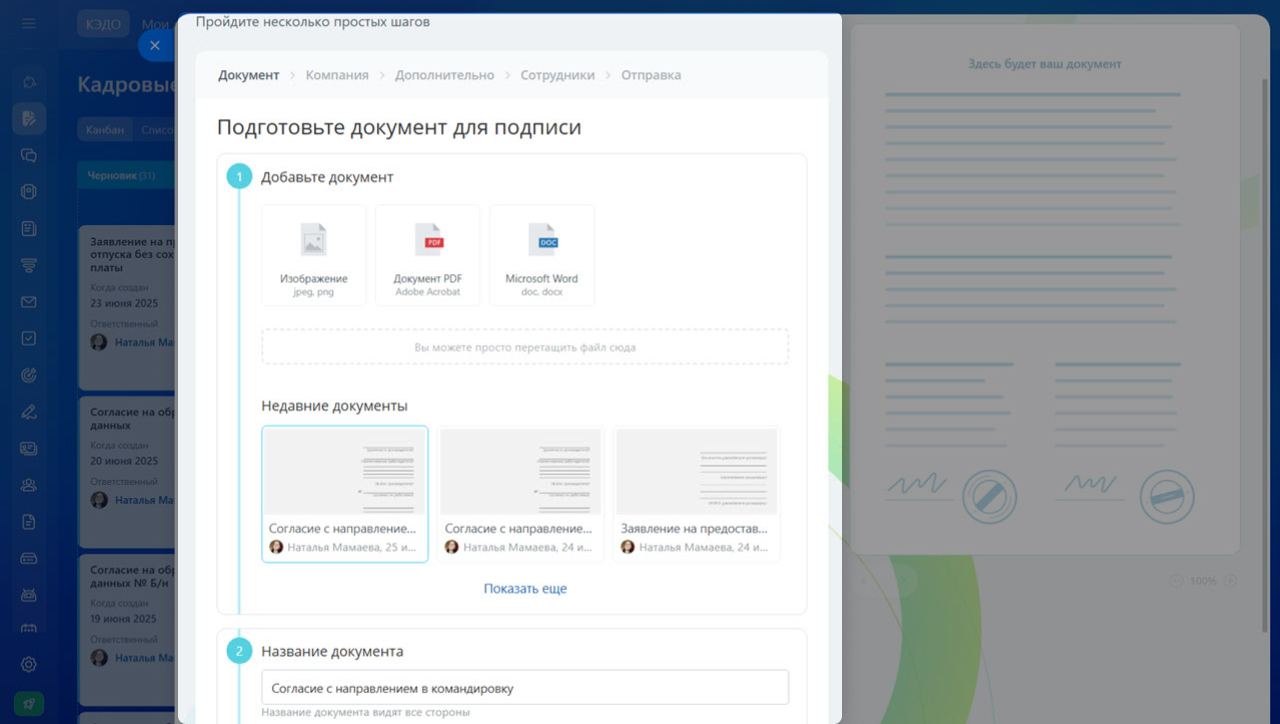Click the file drag-and-drop upload area
This screenshot has height=724, width=1280.
[x=525, y=347]
